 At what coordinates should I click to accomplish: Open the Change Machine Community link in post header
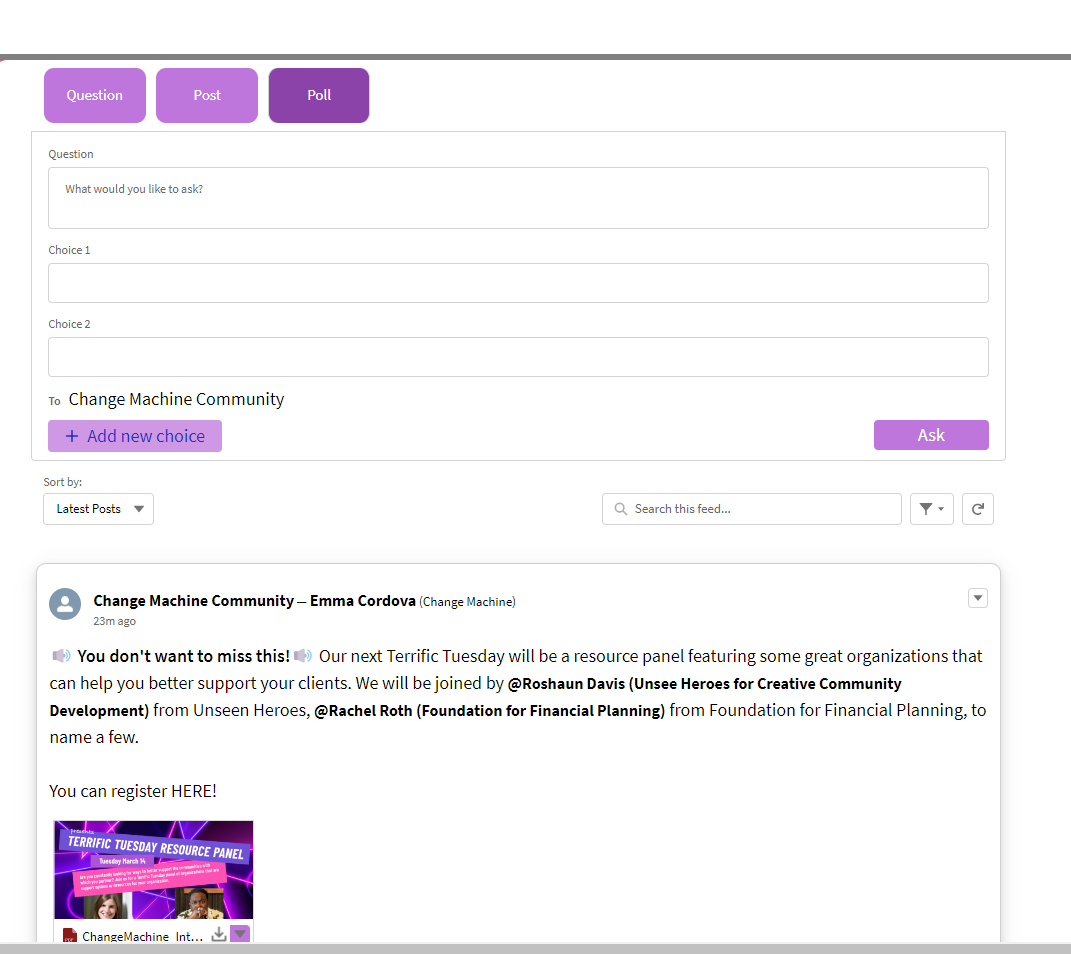tap(193, 601)
